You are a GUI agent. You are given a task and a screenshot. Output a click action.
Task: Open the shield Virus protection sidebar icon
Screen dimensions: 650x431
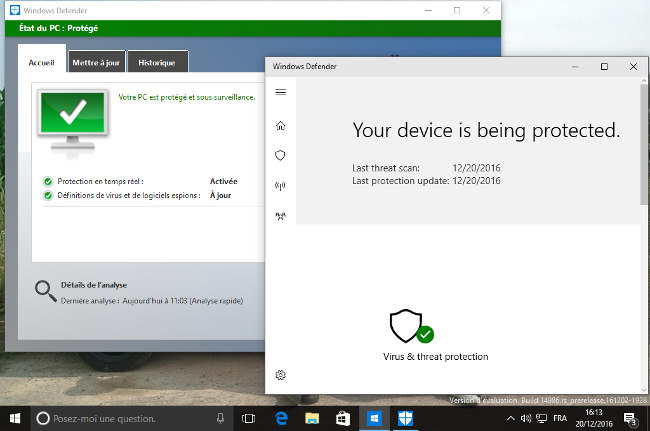click(281, 155)
